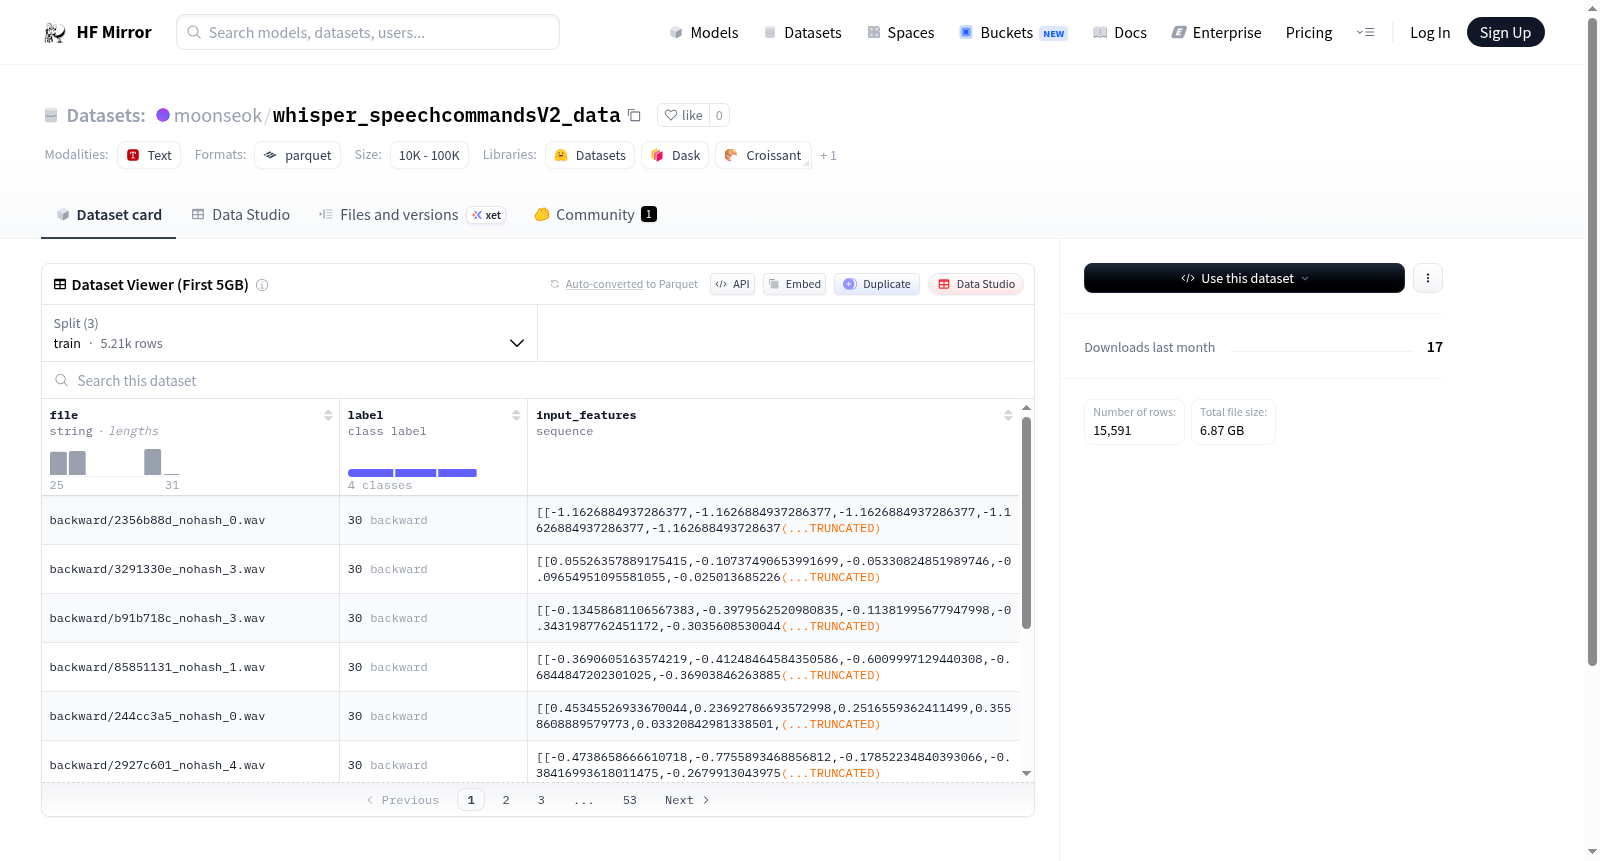Switch to Files and versions tab
Viewport: 1600px width, 861px height.
click(x=412, y=215)
